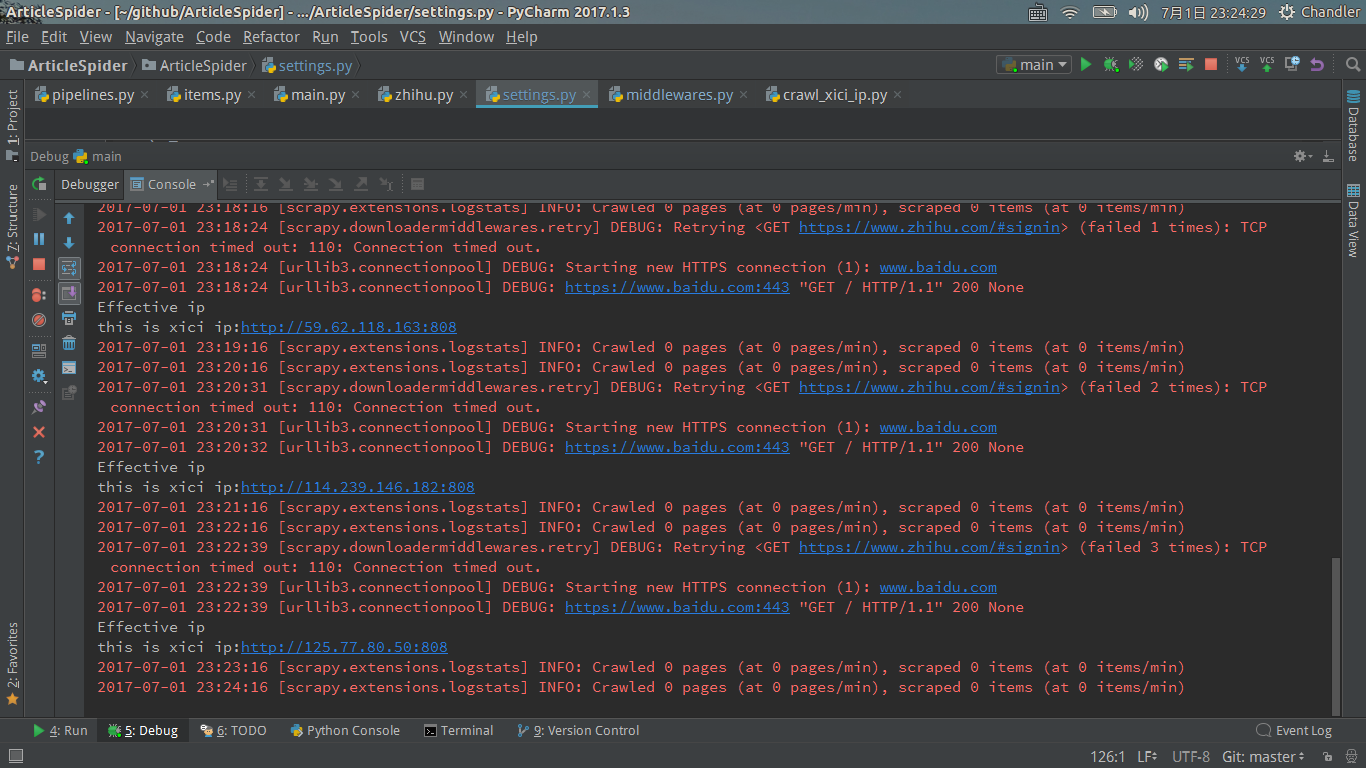This screenshot has height=768, width=1366.
Task: Open the Refactor menu
Action: point(271,37)
